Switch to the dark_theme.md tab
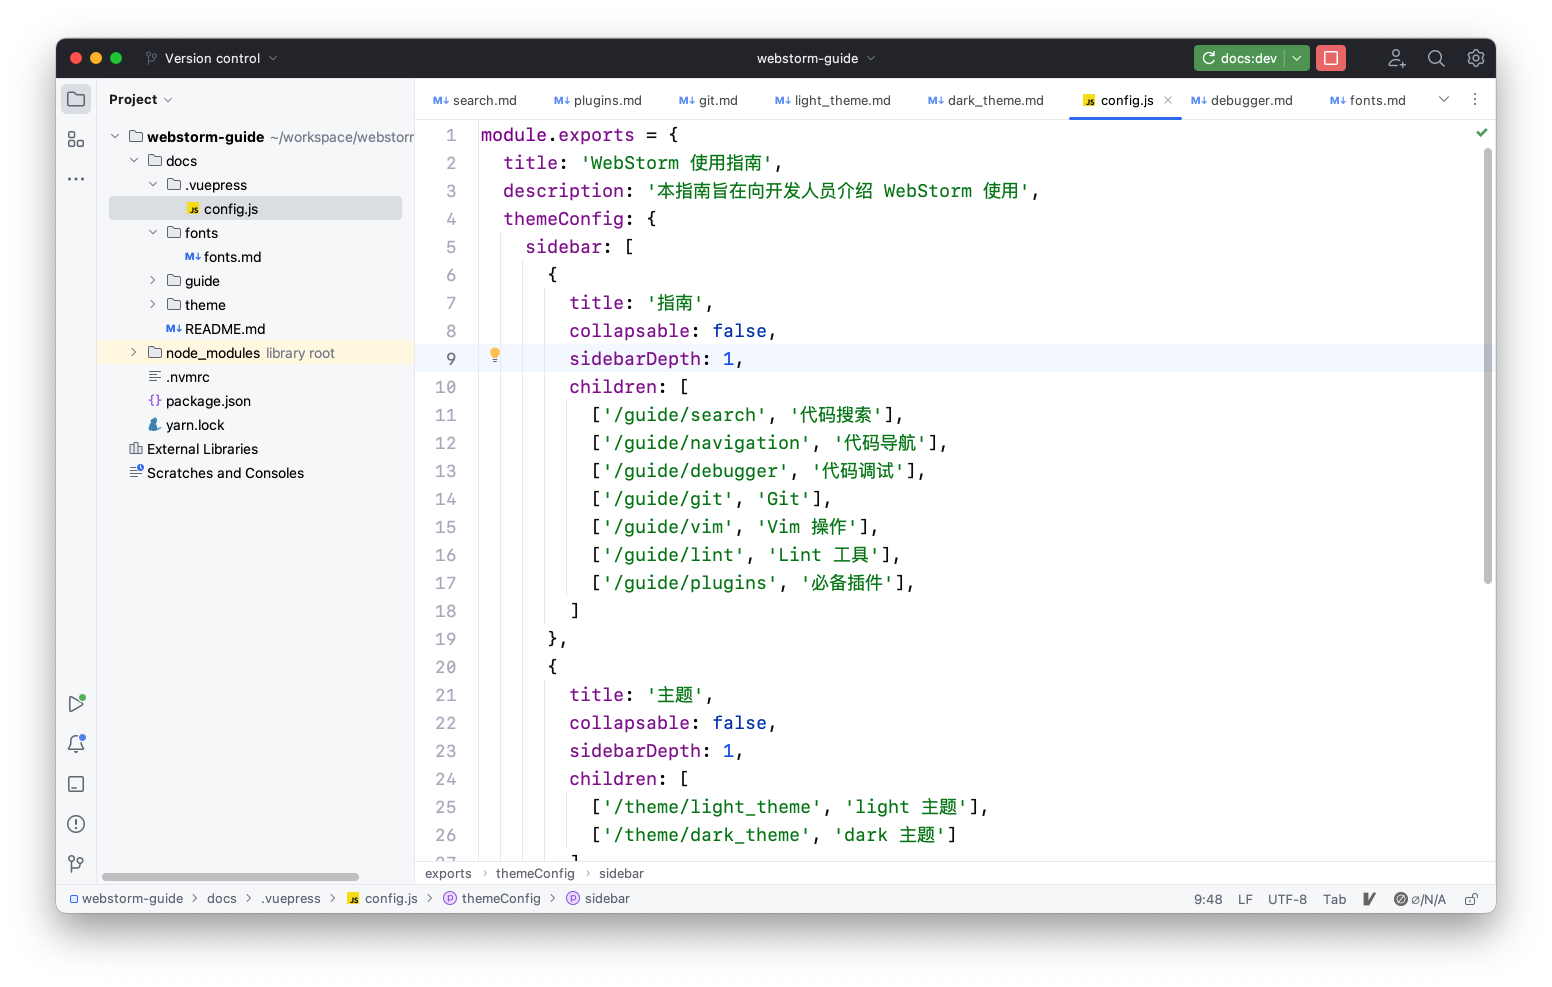Image resolution: width=1552 pixels, height=987 pixels. (x=986, y=100)
